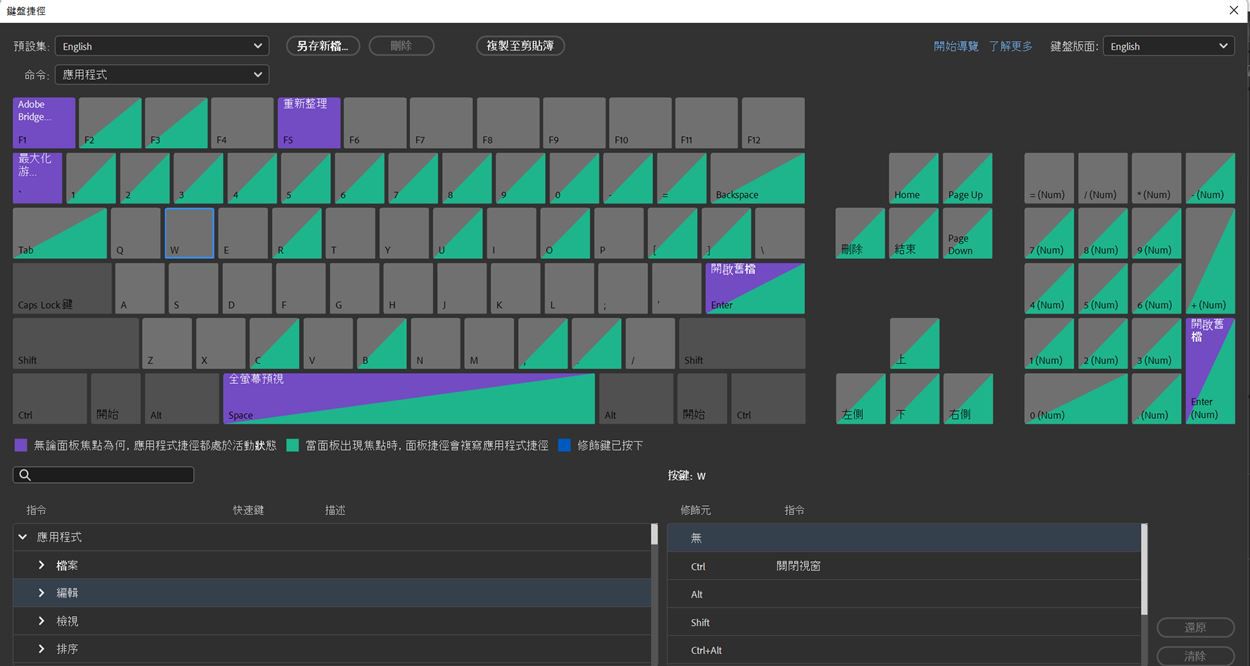The width and height of the screenshot is (1250, 666).
Task: Select the B key
Action: (382, 343)
